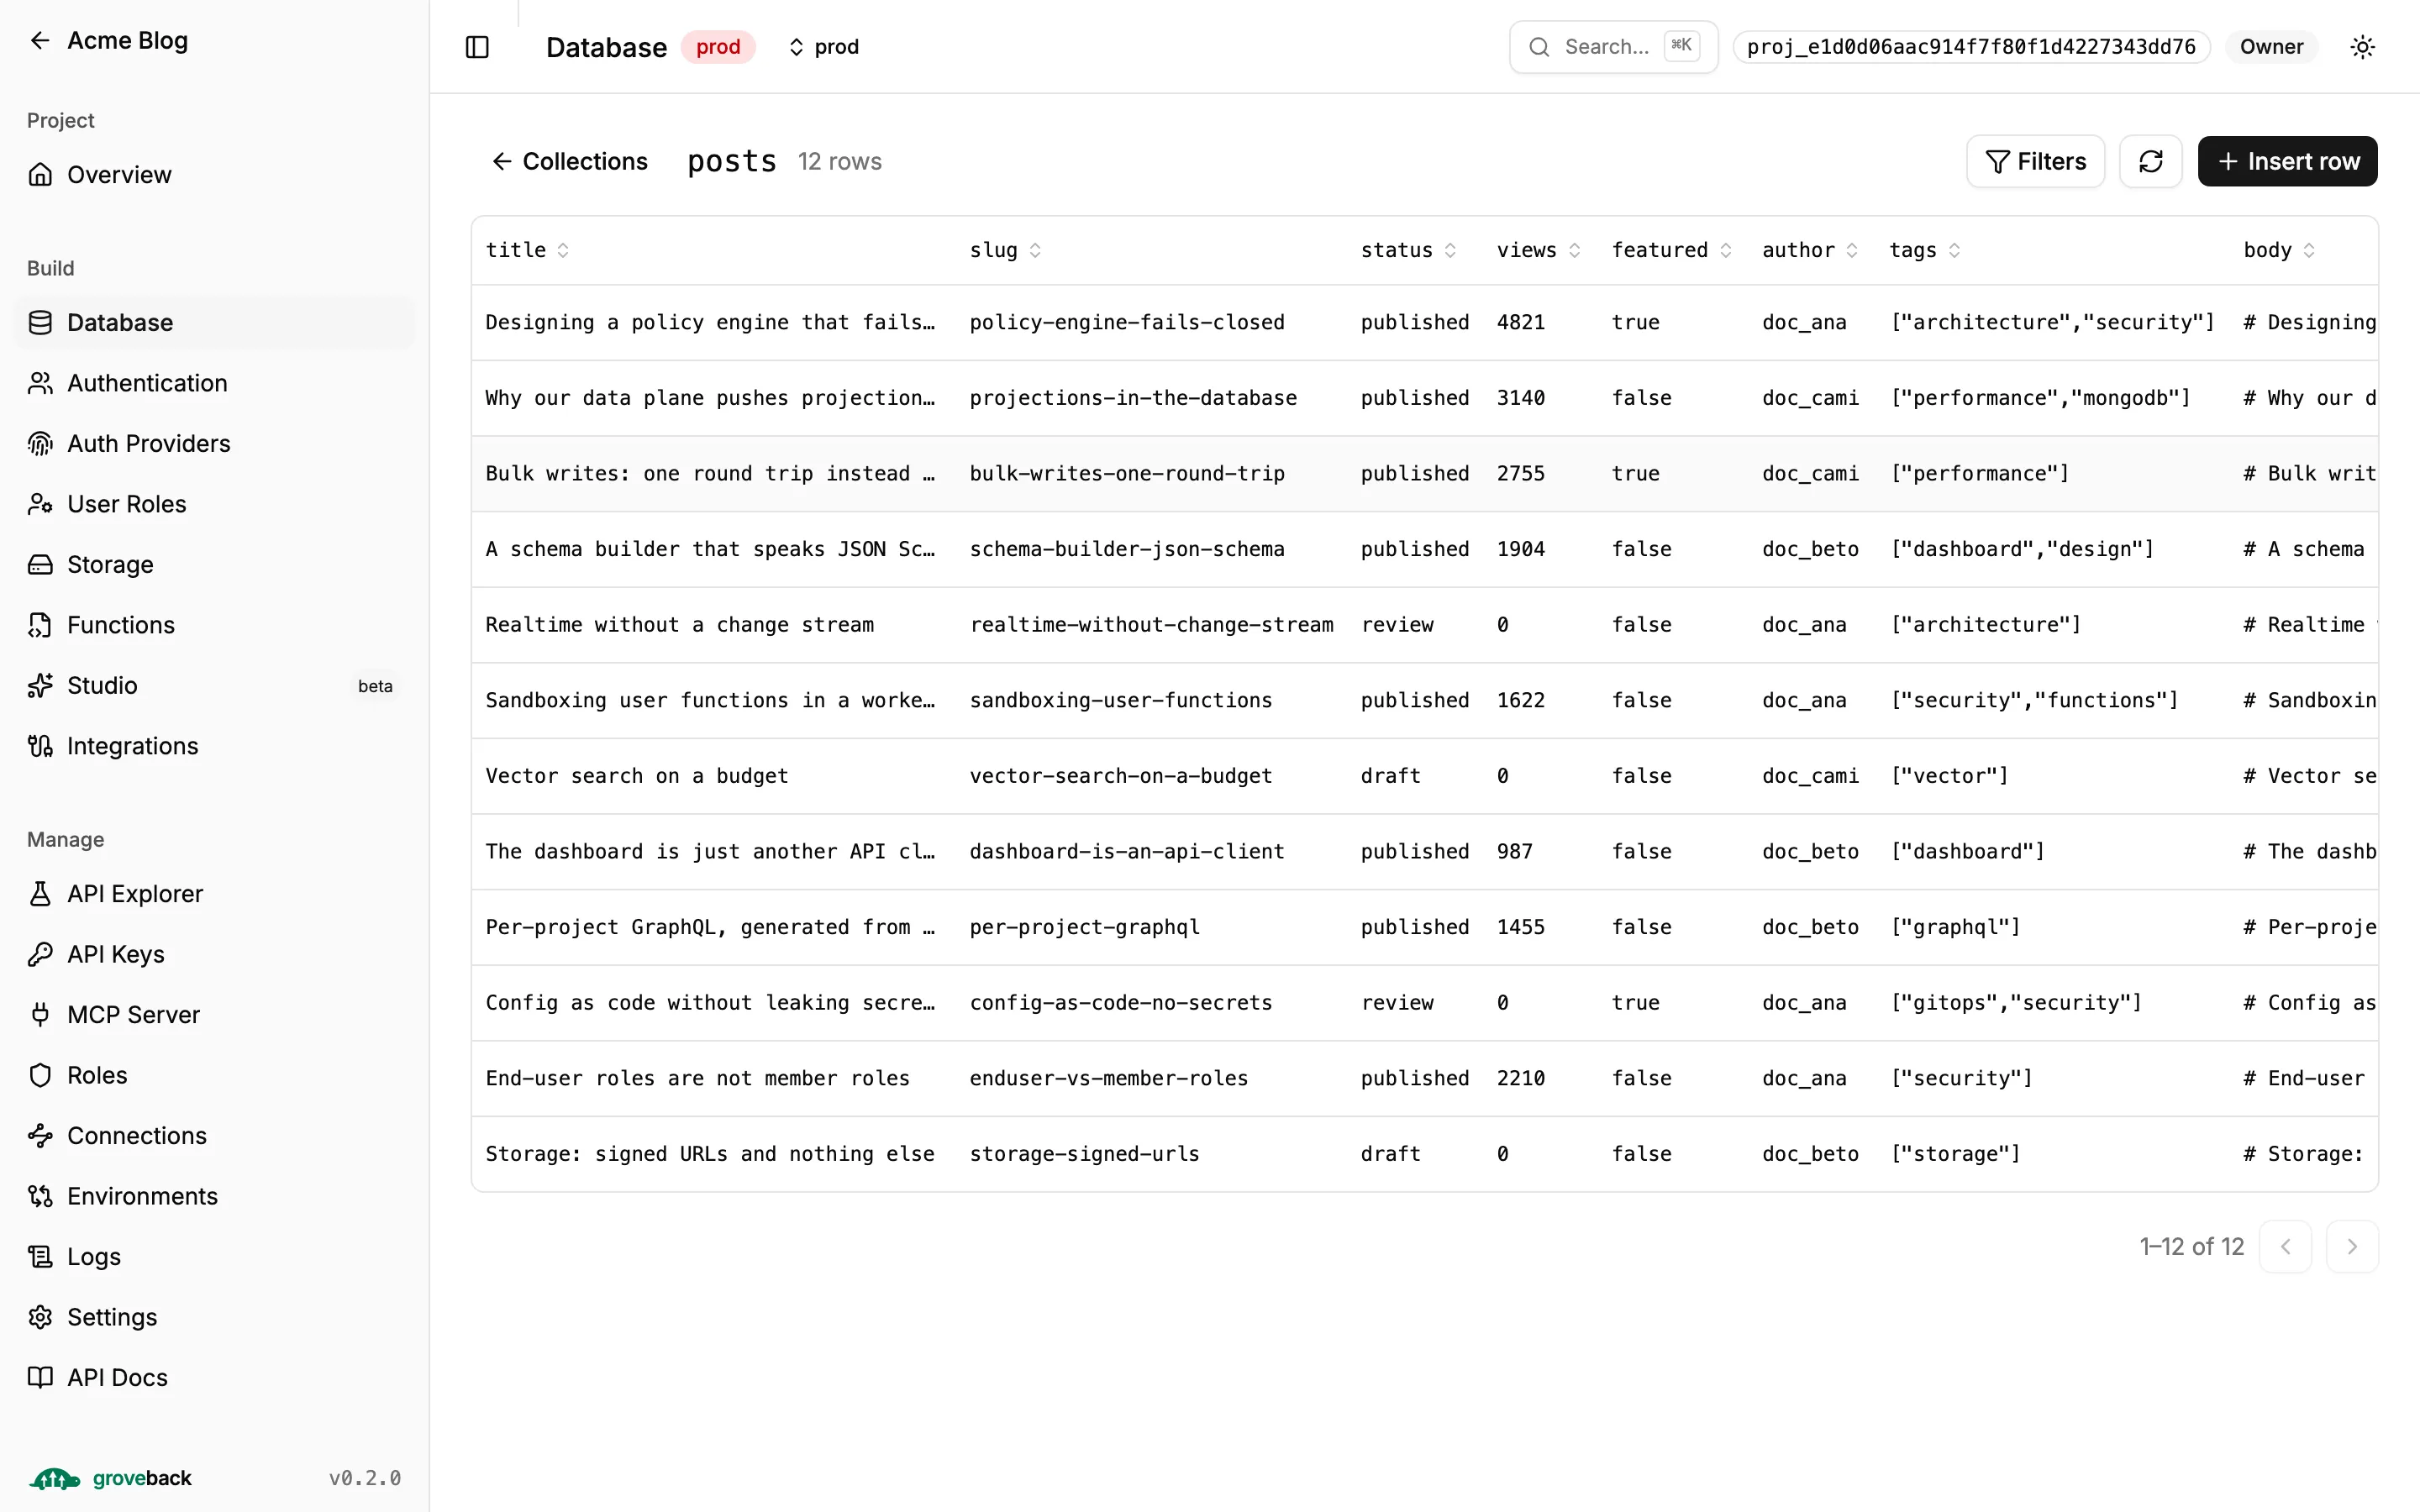Viewport: 2420px width, 1512px height.
Task: Sort by the views column
Action: click(x=1538, y=250)
